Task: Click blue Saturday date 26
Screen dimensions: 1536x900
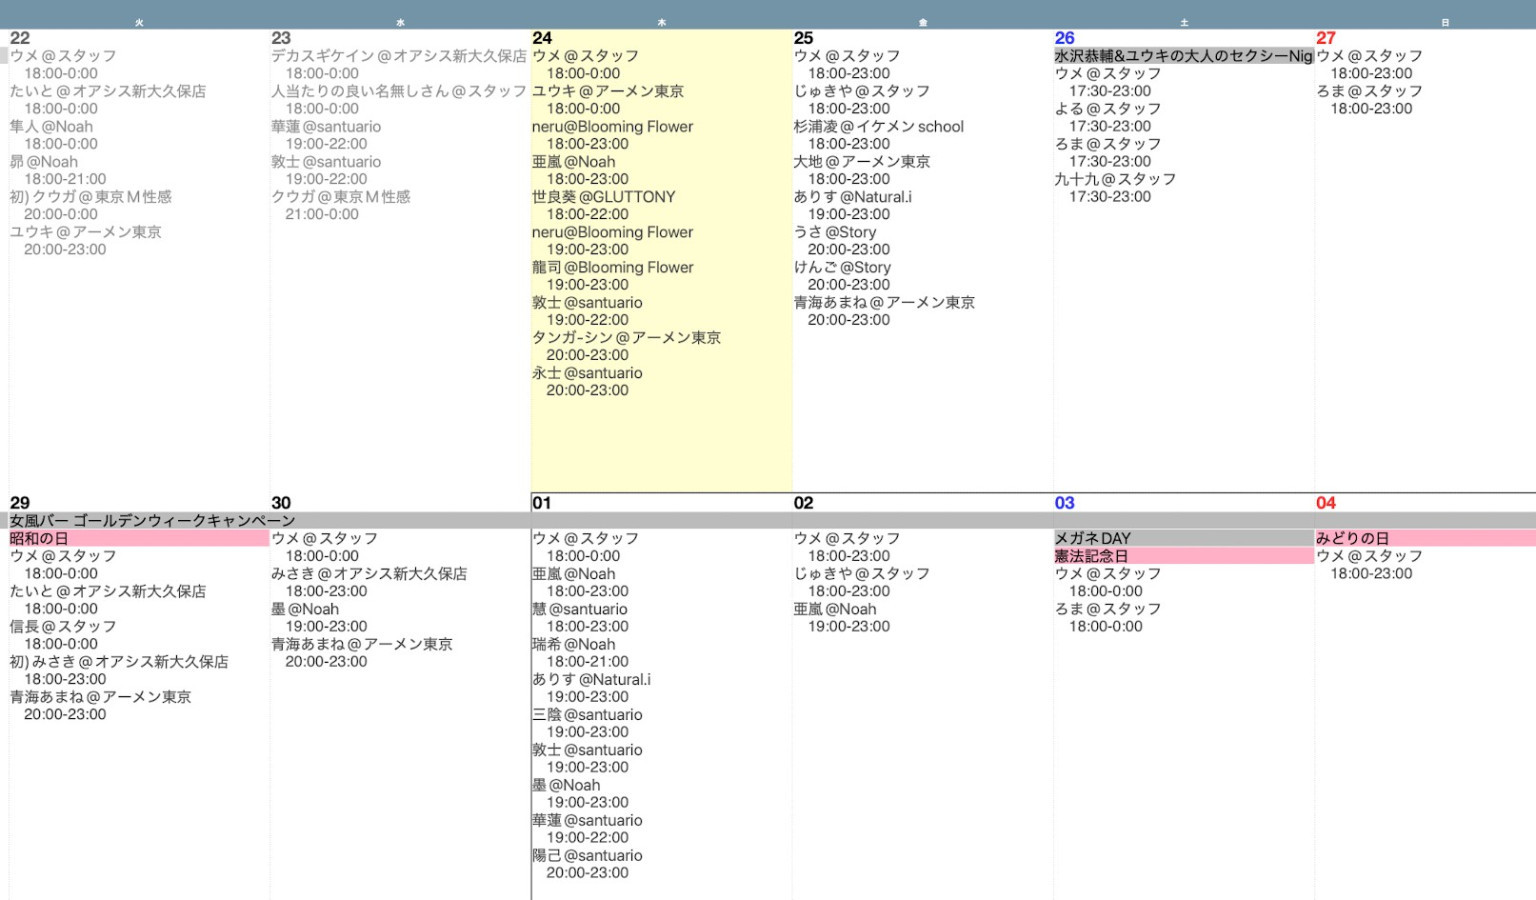Action: pyautogui.click(x=1065, y=38)
